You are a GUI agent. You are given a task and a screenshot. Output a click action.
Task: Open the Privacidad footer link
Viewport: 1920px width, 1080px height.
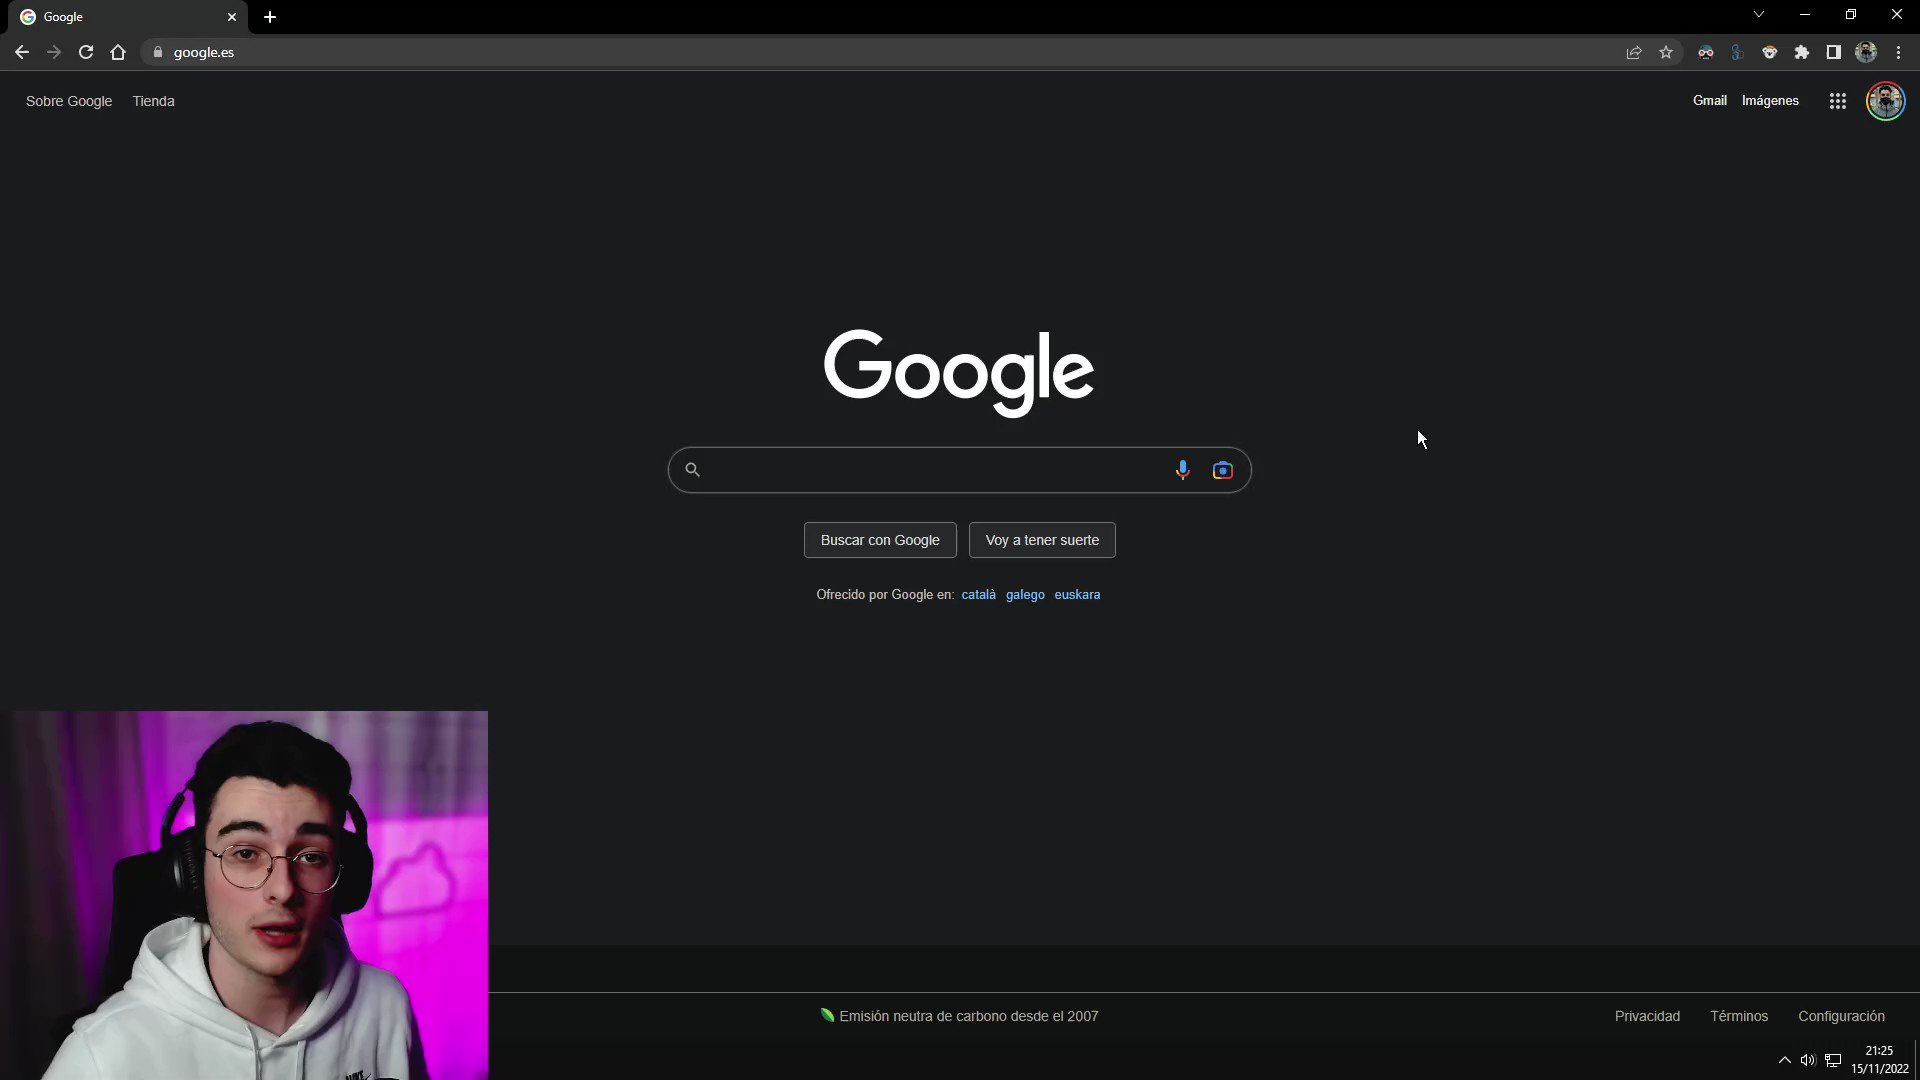[x=1647, y=1016]
